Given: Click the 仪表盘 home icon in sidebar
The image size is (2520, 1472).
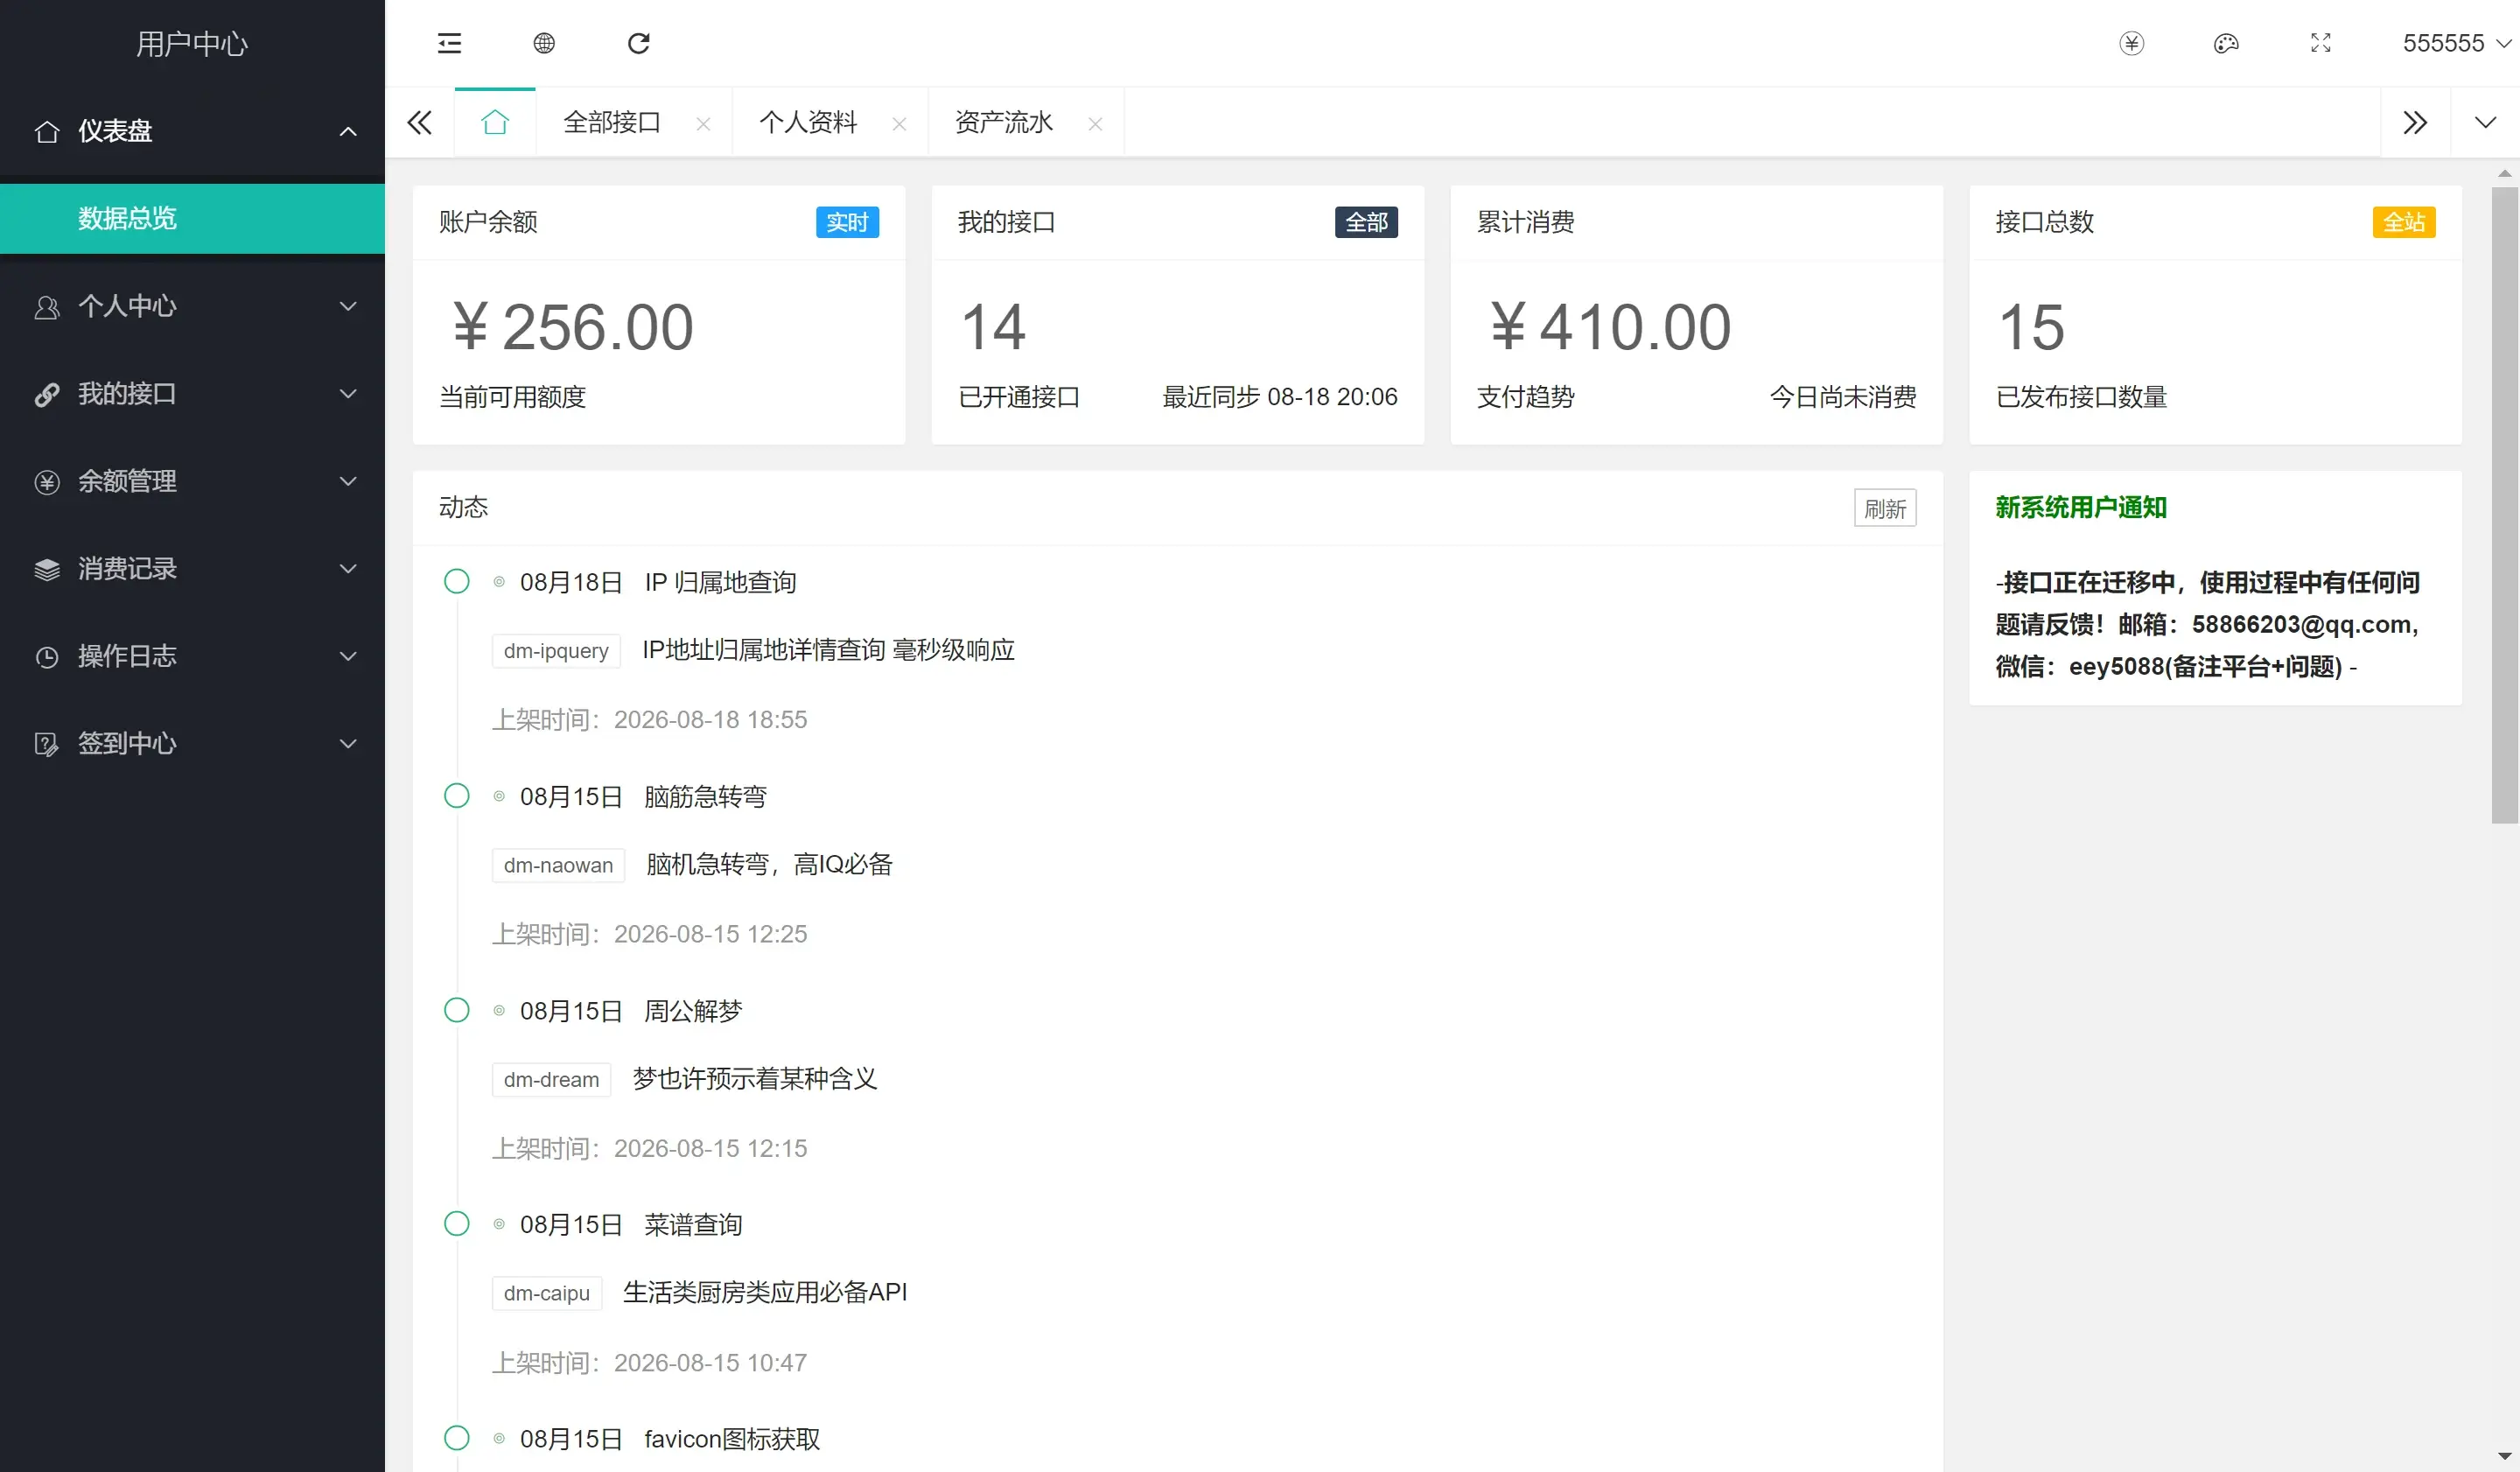Looking at the screenshot, I should 47,132.
